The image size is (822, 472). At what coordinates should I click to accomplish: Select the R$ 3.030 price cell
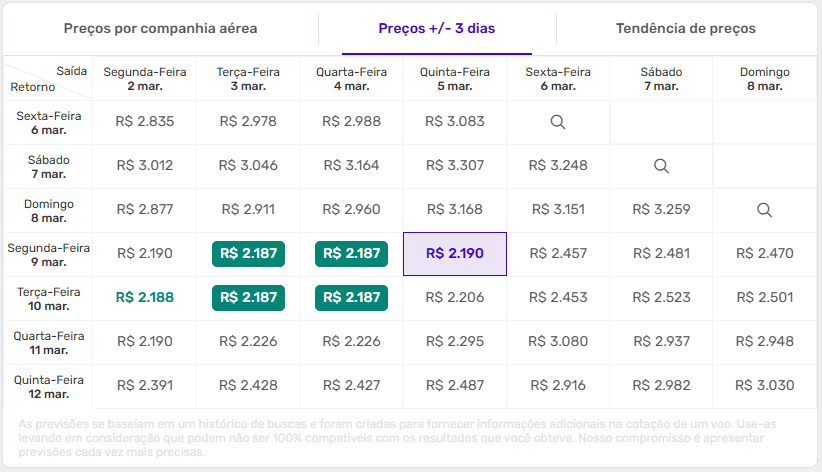coord(764,386)
